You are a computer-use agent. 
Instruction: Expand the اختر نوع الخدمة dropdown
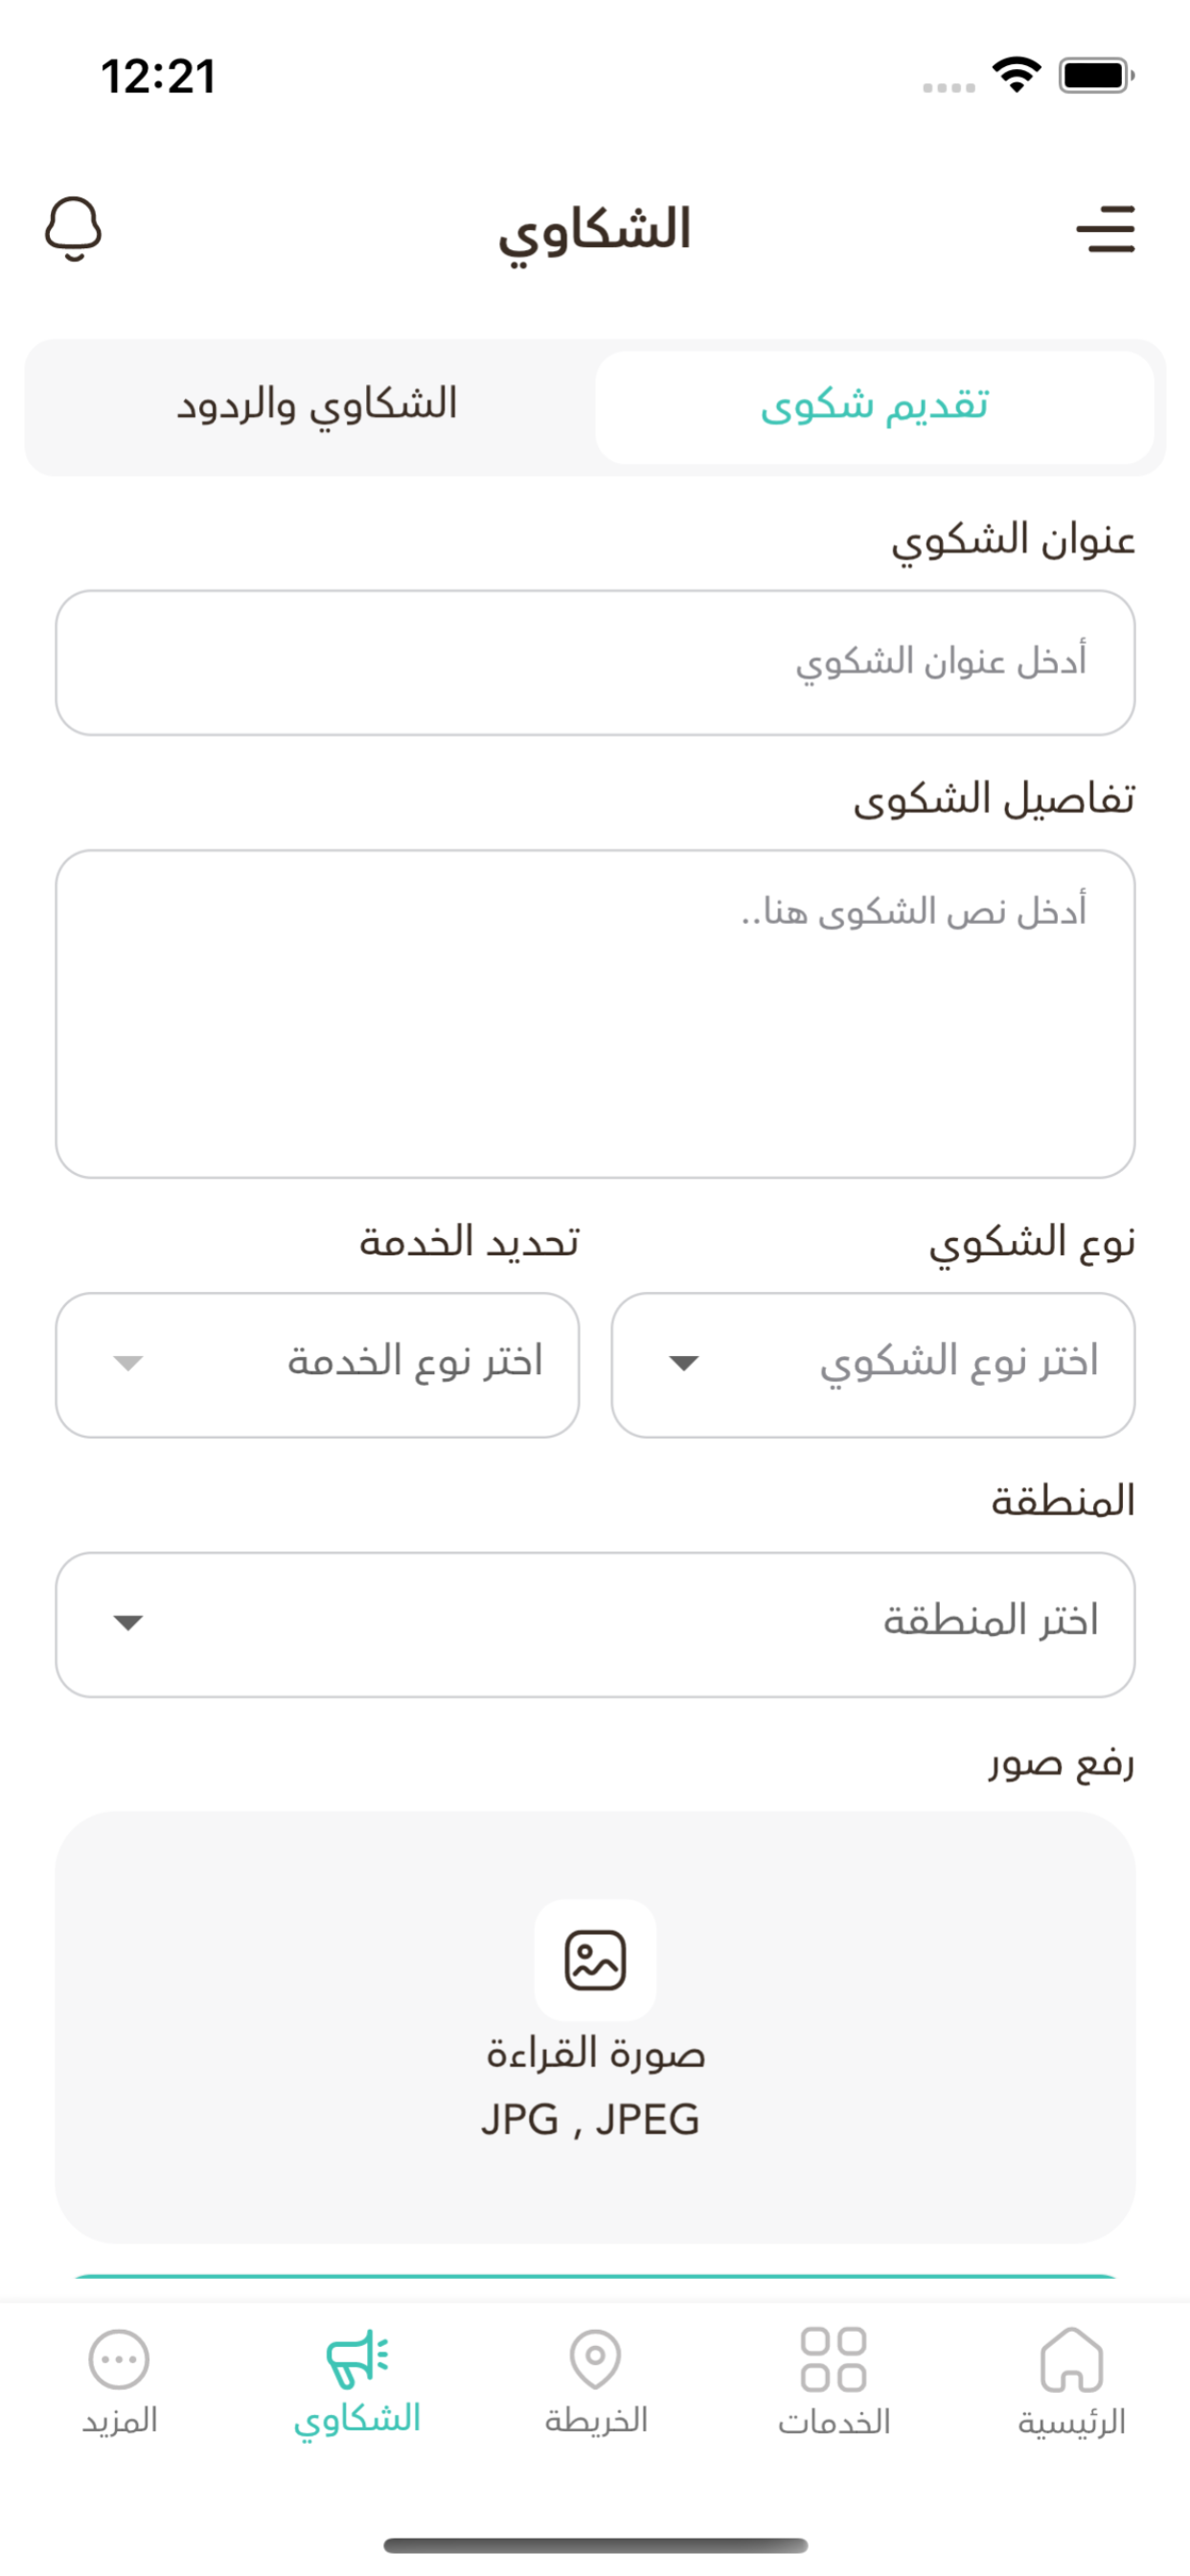pyautogui.click(x=317, y=1365)
